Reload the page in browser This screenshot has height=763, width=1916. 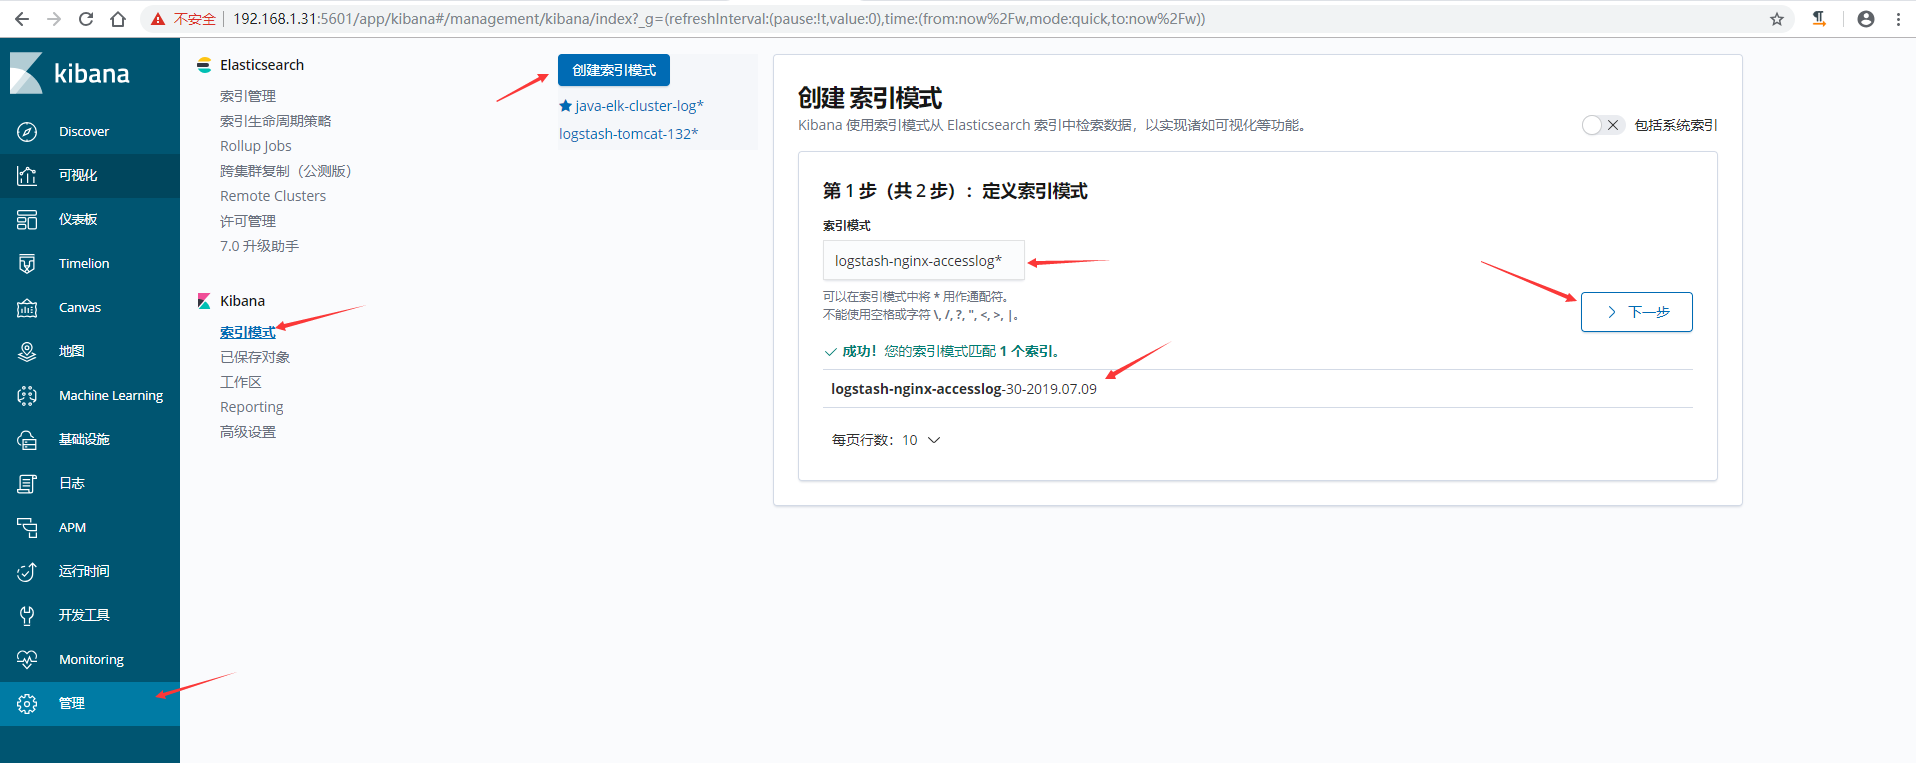(86, 19)
